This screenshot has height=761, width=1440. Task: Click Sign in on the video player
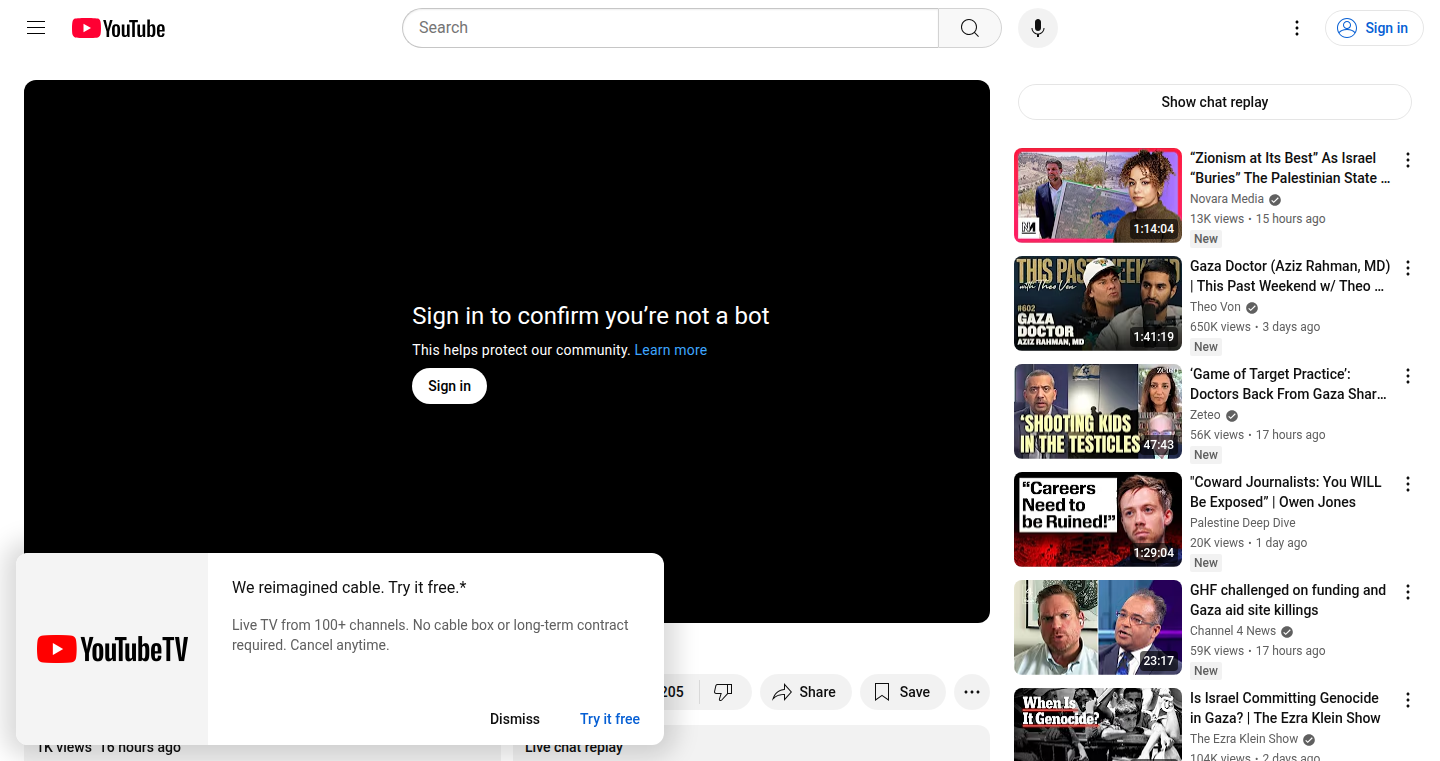(x=449, y=386)
